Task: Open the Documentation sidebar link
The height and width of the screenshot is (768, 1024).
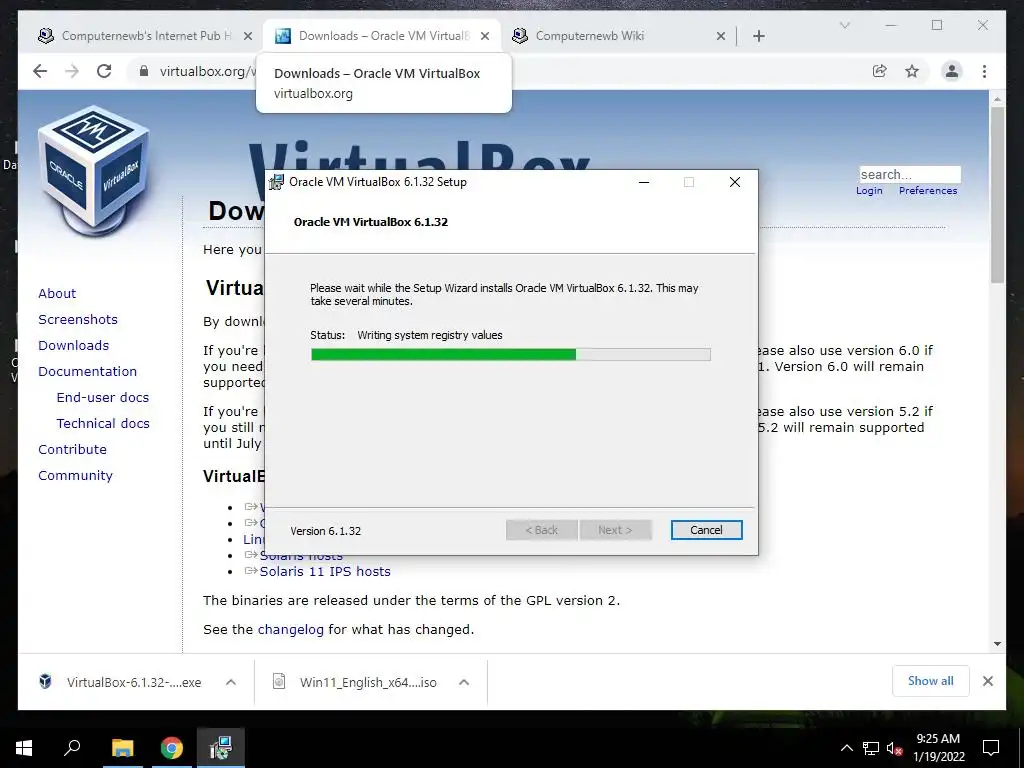Action: coord(88,372)
